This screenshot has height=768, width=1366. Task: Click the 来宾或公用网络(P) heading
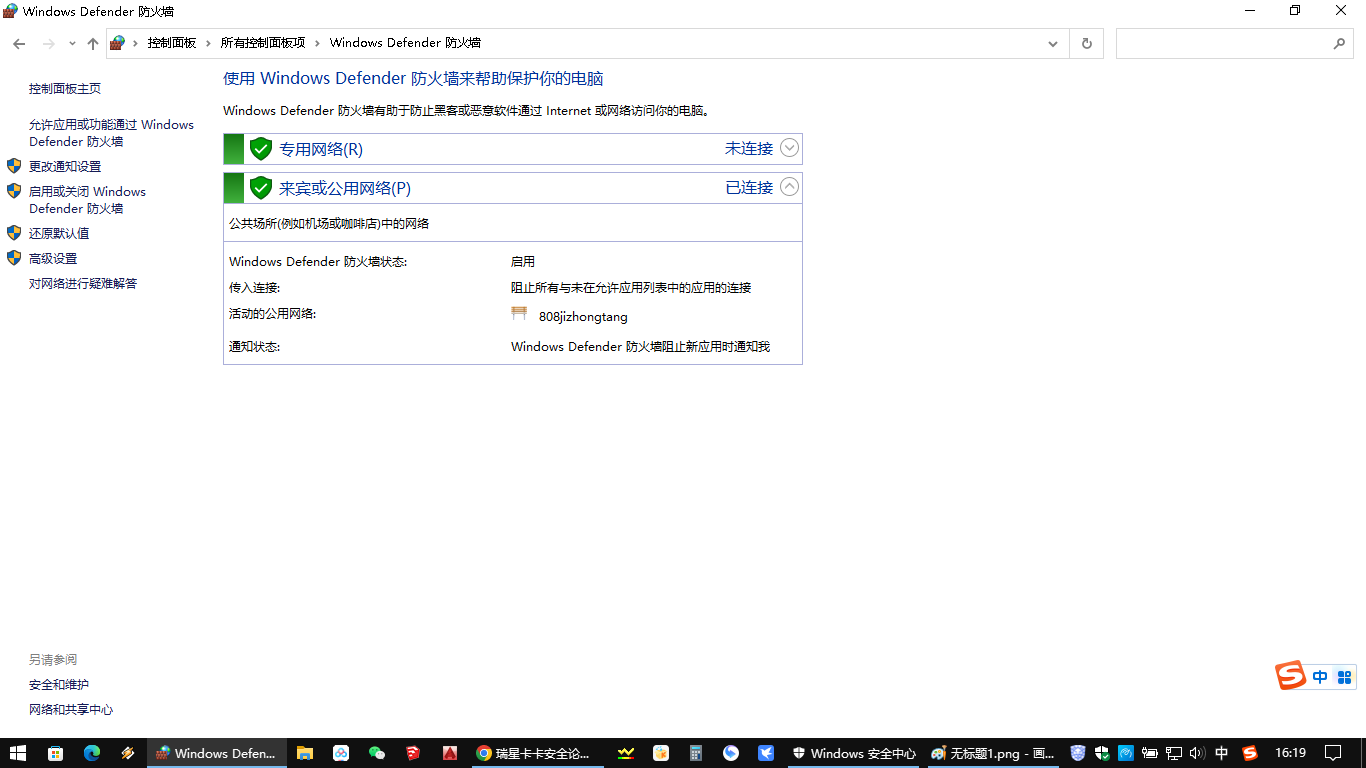point(345,188)
